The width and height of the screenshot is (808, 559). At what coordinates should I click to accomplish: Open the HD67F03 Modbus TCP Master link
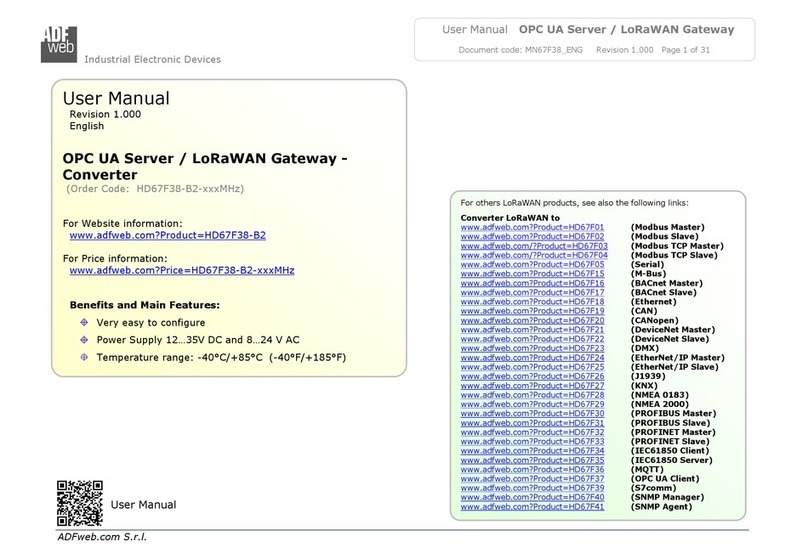click(x=534, y=246)
